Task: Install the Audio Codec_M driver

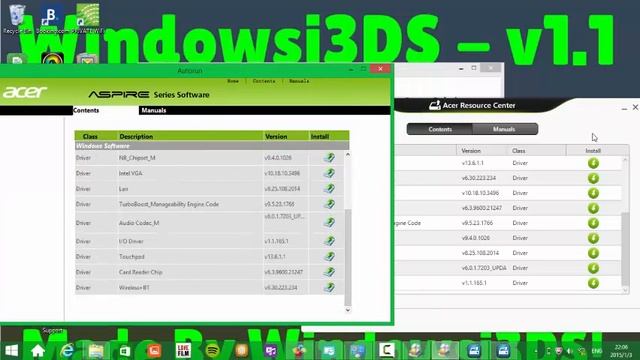Action: coord(329,222)
